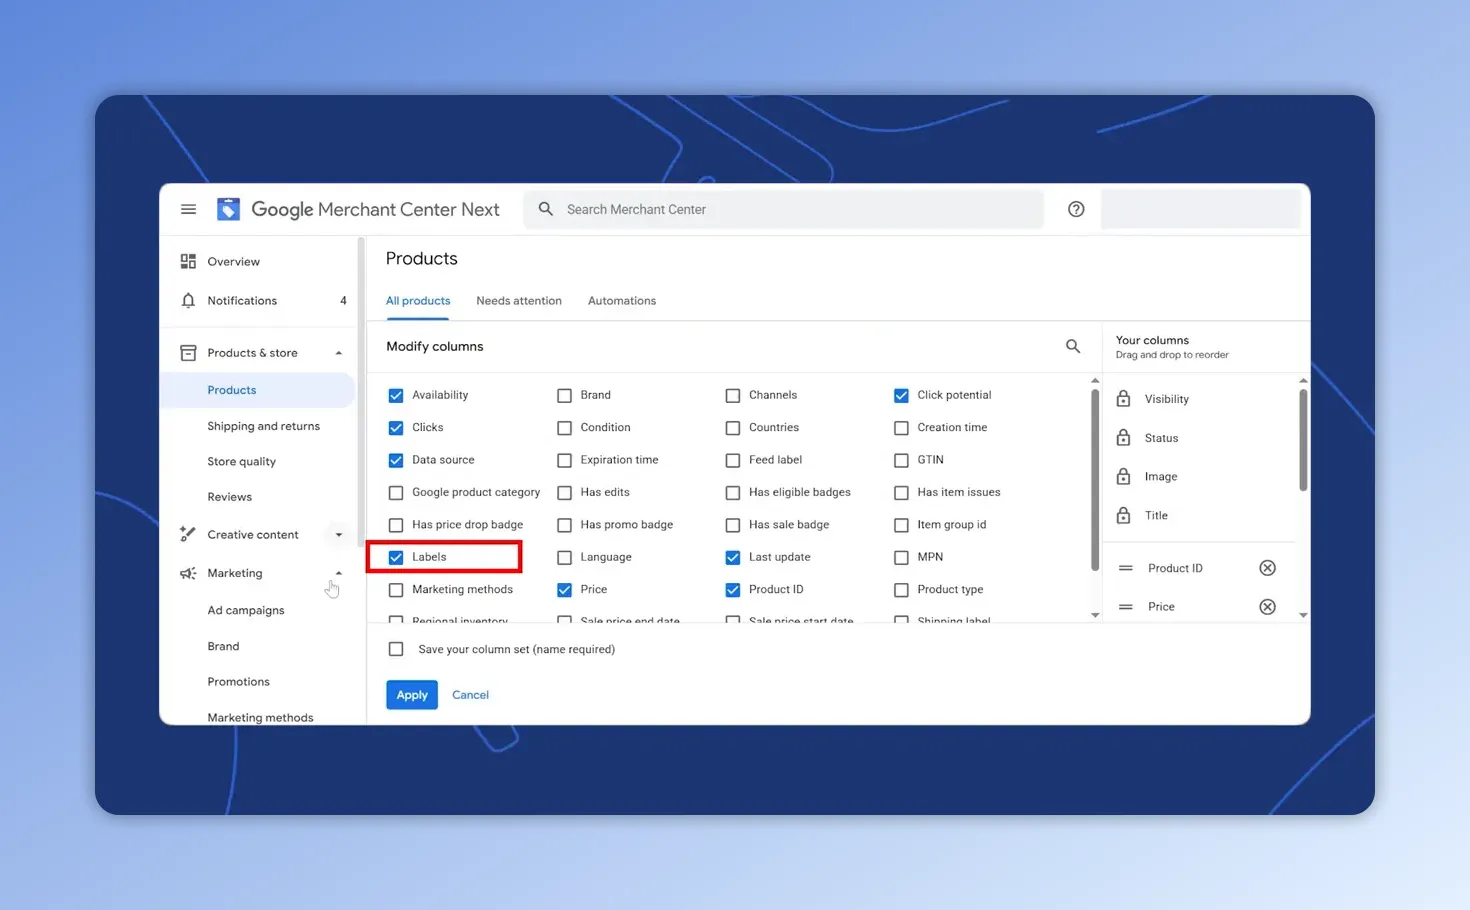The height and width of the screenshot is (910, 1470).
Task: Click the drag handle for Product ID column
Action: pyautogui.click(x=1126, y=568)
